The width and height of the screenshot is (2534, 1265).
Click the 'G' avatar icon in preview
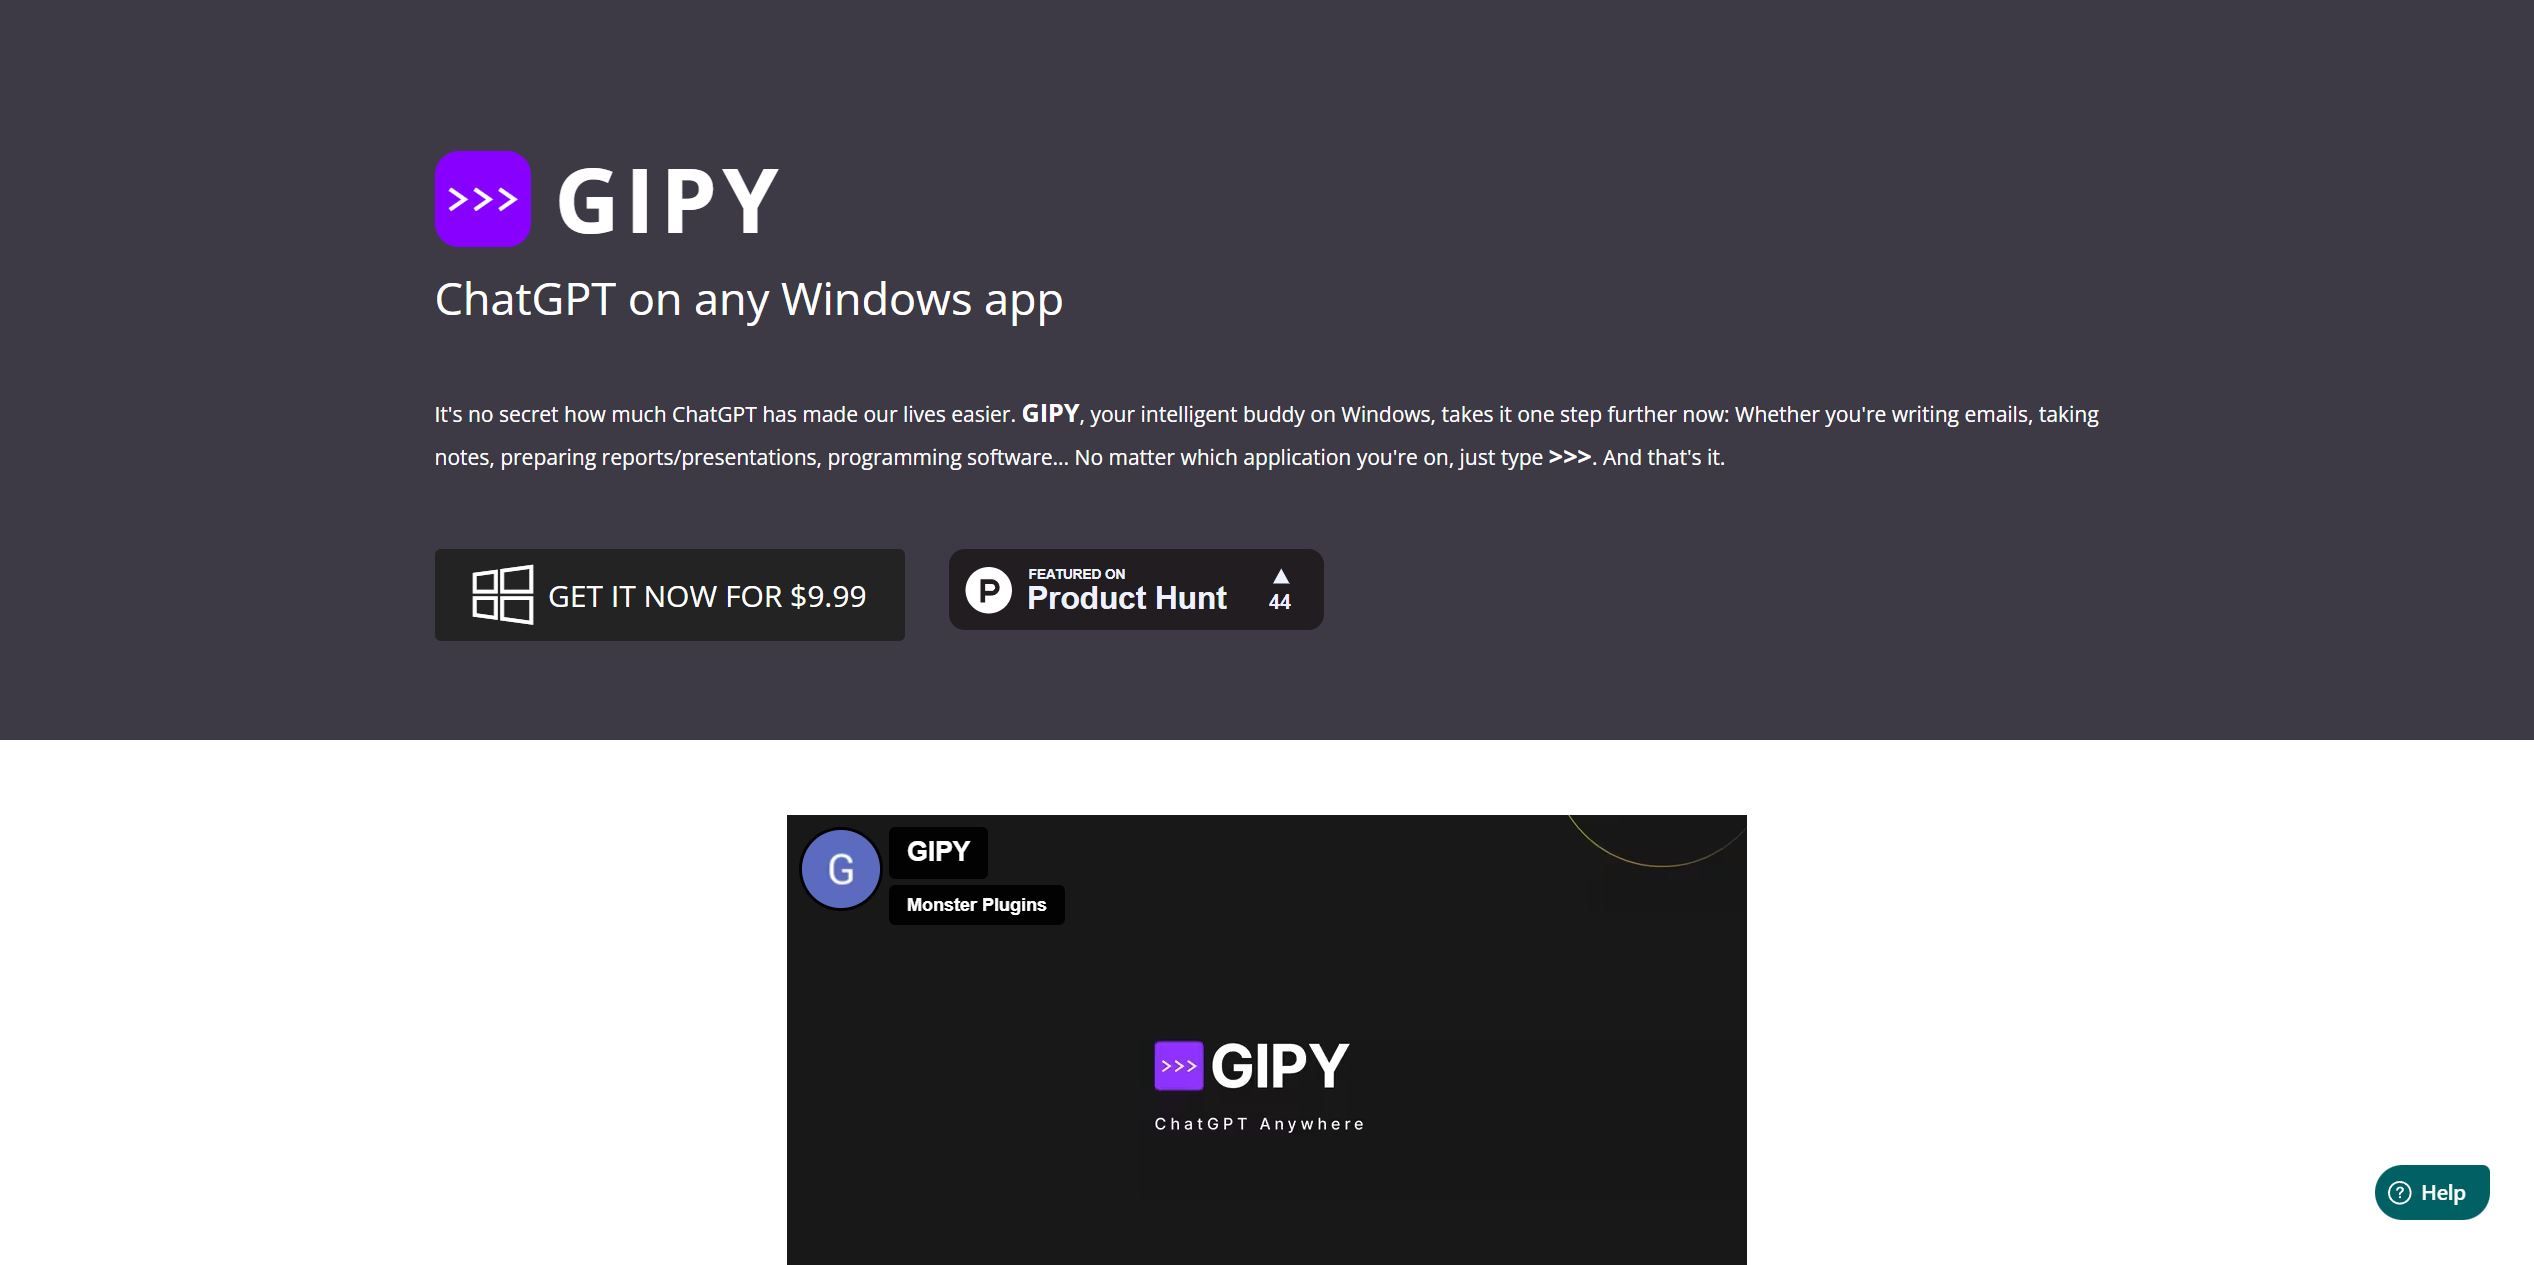click(842, 868)
